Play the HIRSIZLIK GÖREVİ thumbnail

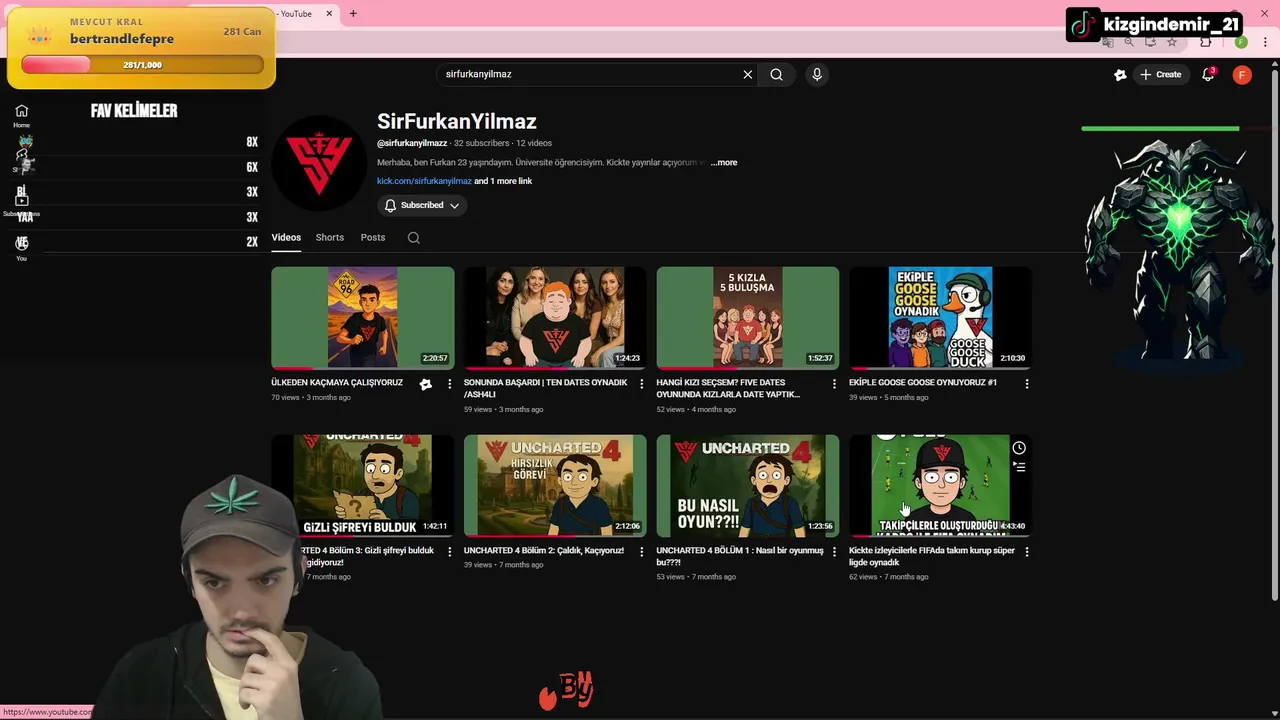[x=555, y=485]
